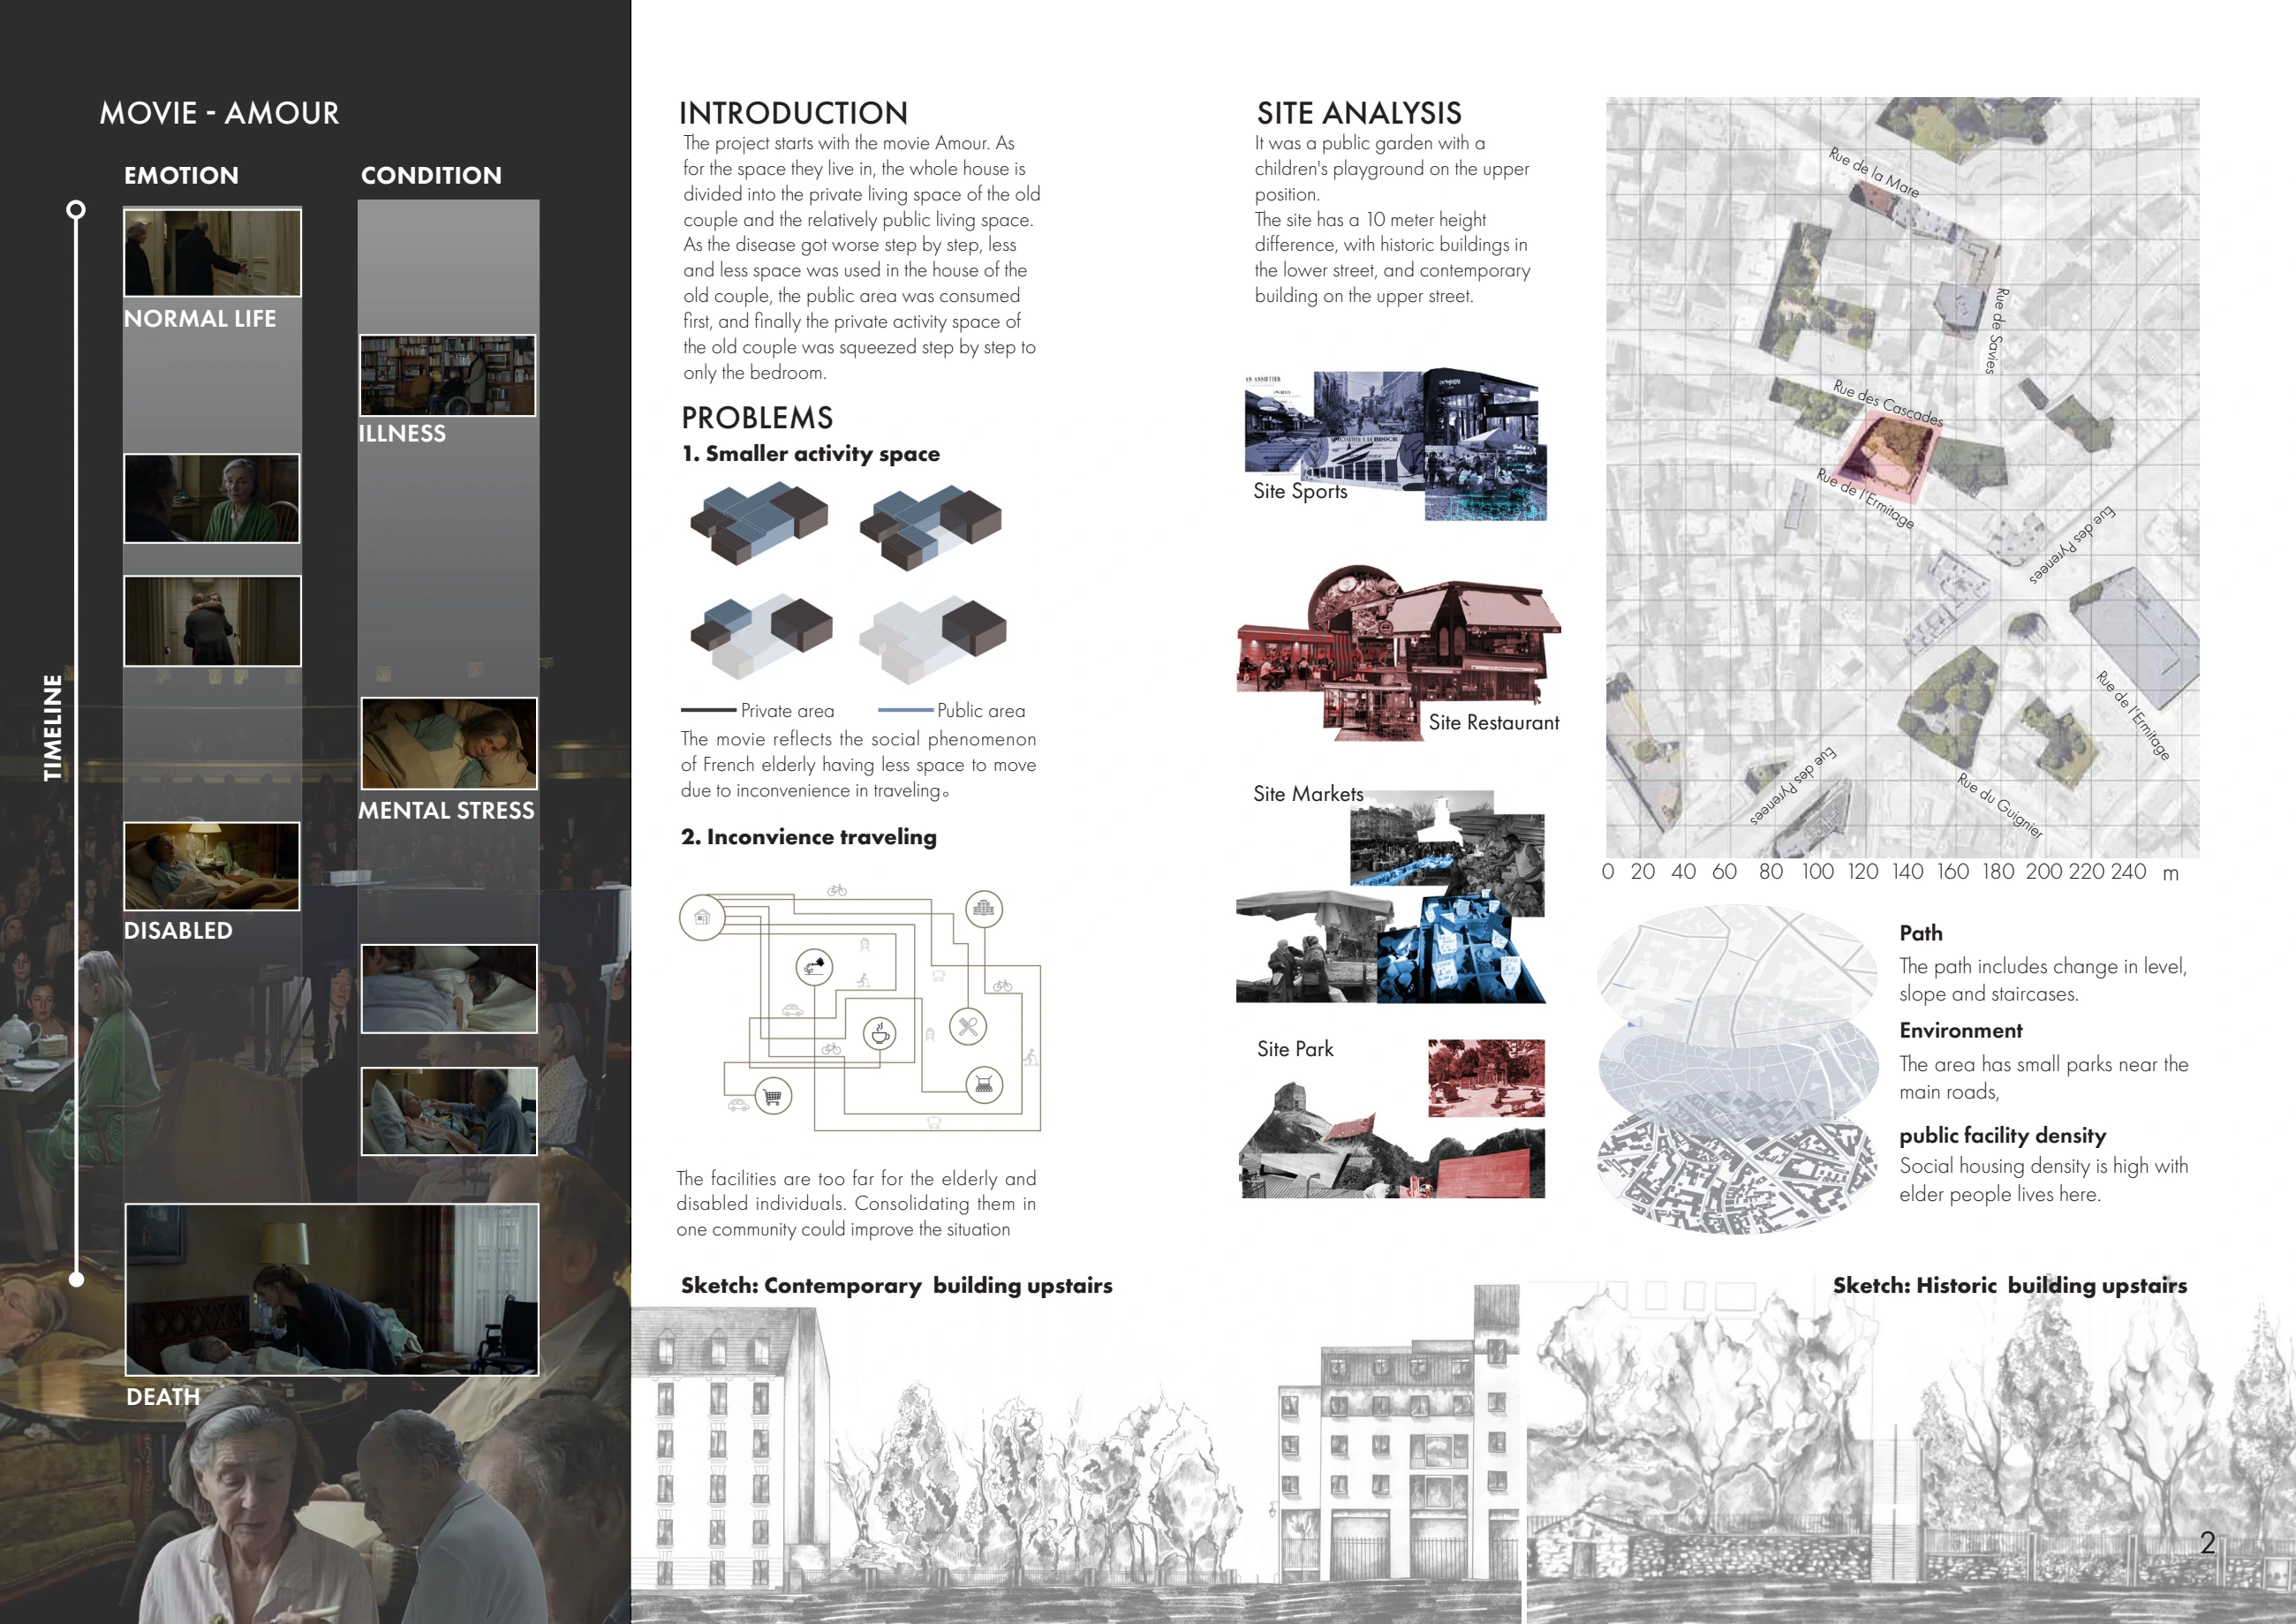Click the Rue de la Mare label
Screen dimensions: 2296x1624
click(1873, 172)
